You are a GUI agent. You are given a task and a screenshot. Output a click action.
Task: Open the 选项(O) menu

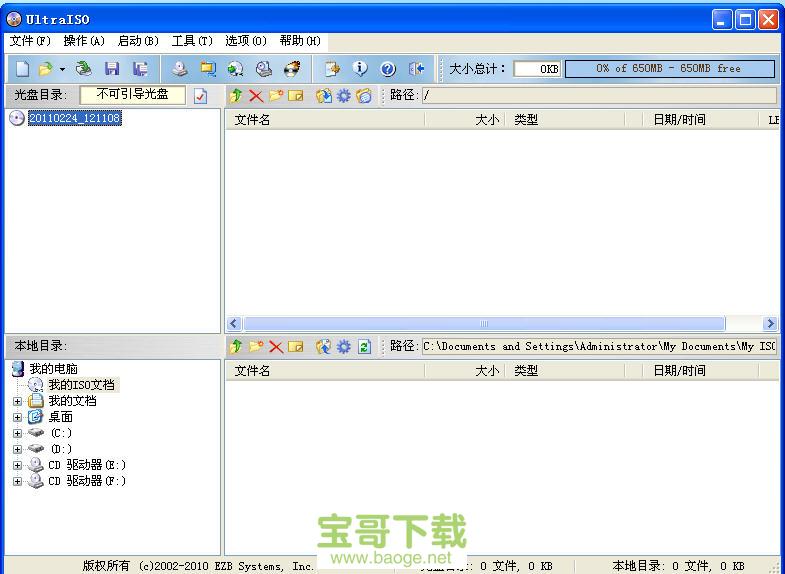[x=245, y=41]
